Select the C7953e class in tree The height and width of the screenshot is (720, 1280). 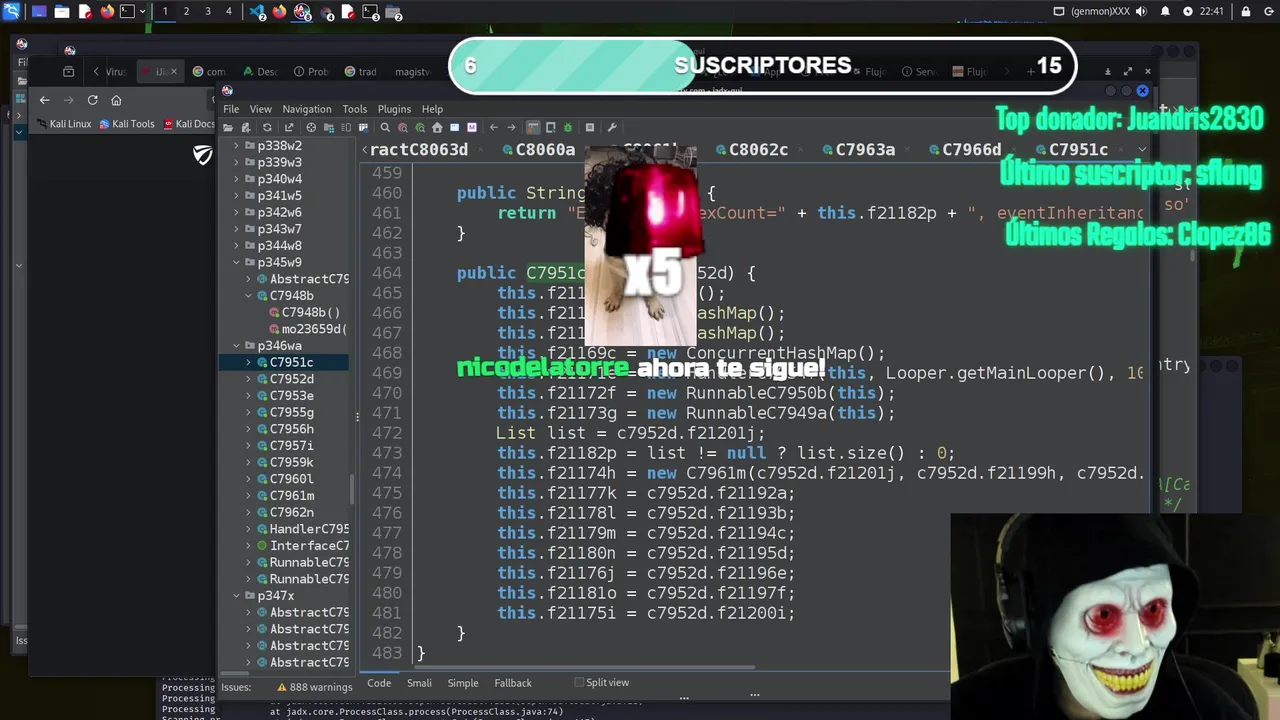coord(291,396)
